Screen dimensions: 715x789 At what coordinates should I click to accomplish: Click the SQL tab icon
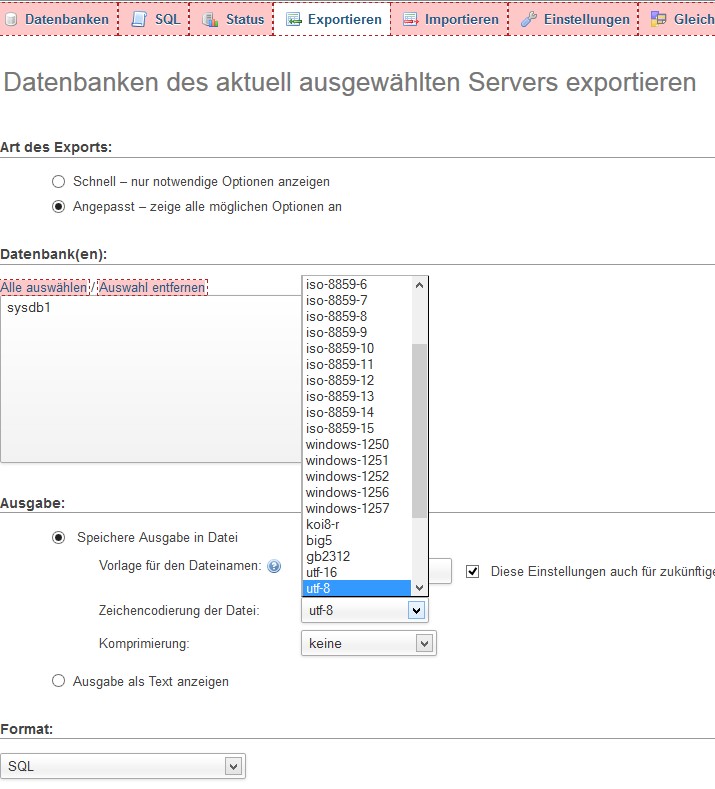138,19
